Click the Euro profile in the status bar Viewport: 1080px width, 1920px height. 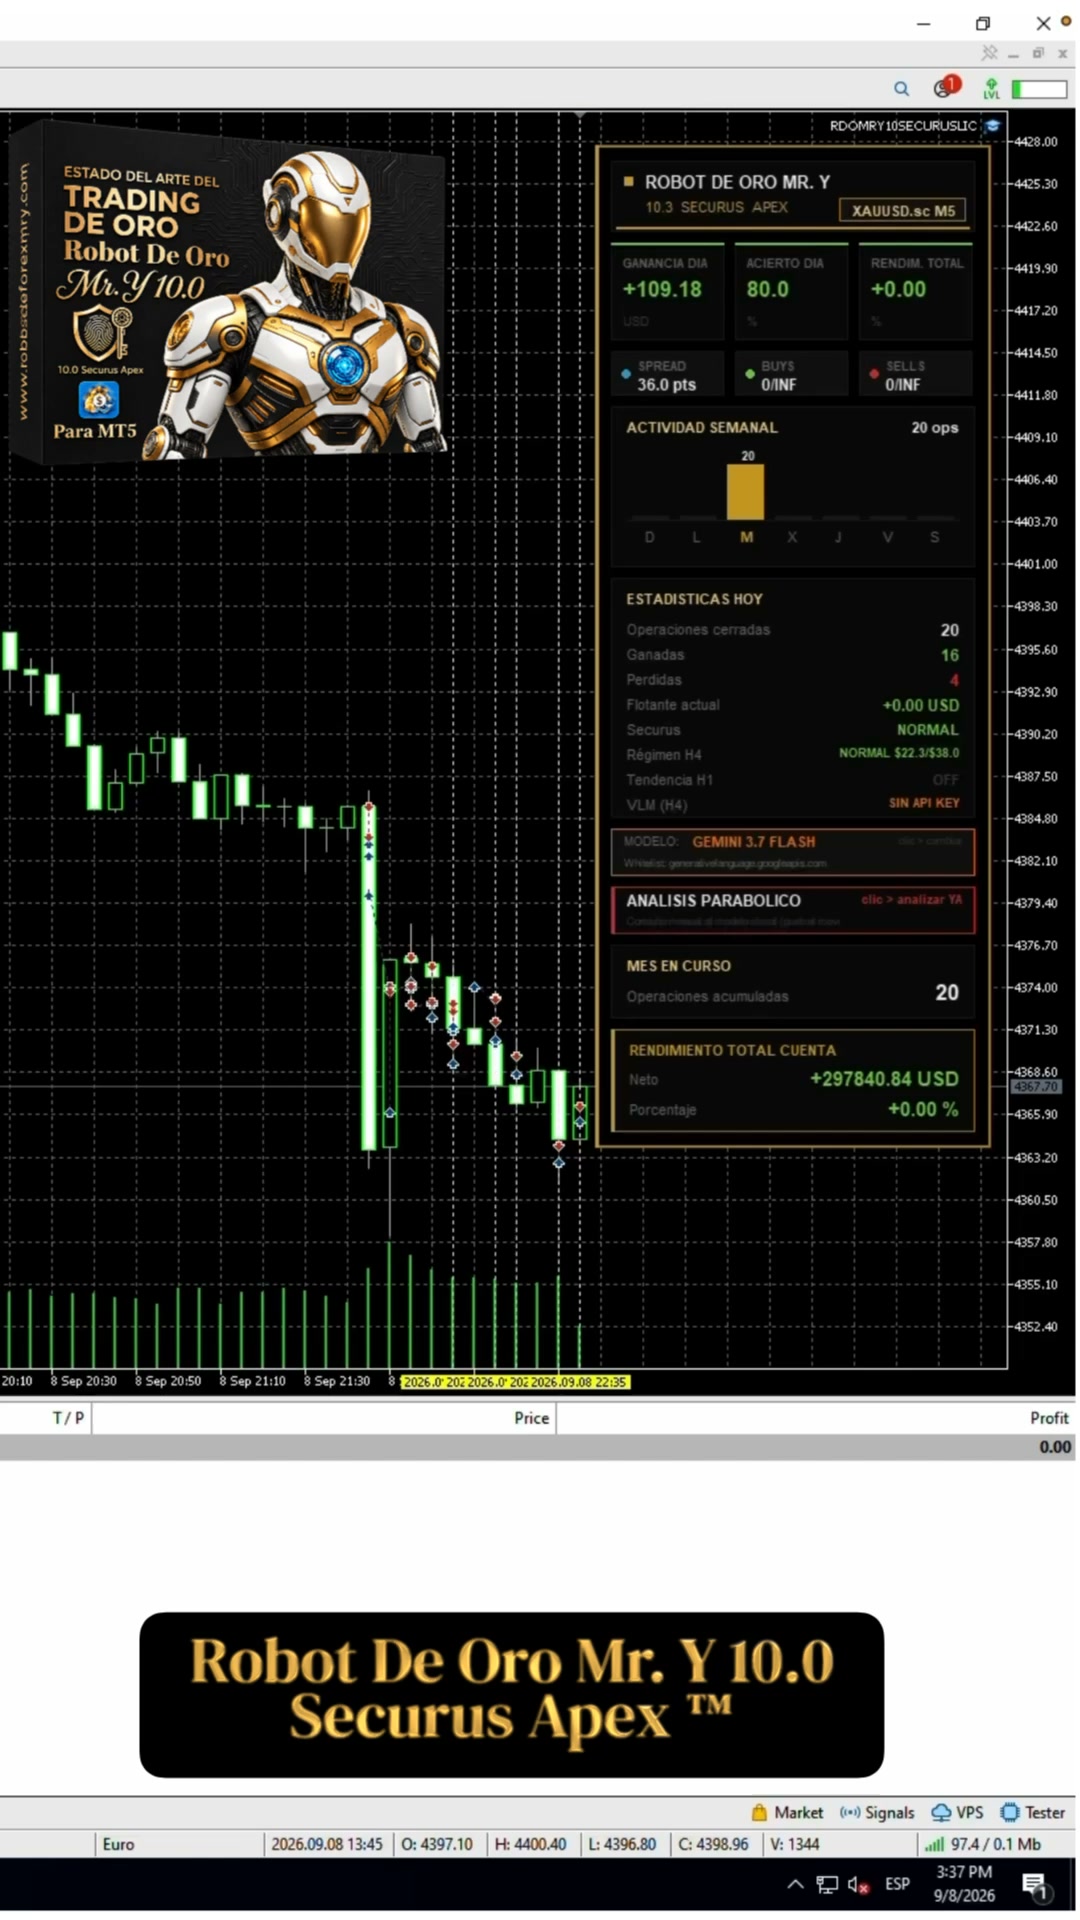coord(118,1844)
